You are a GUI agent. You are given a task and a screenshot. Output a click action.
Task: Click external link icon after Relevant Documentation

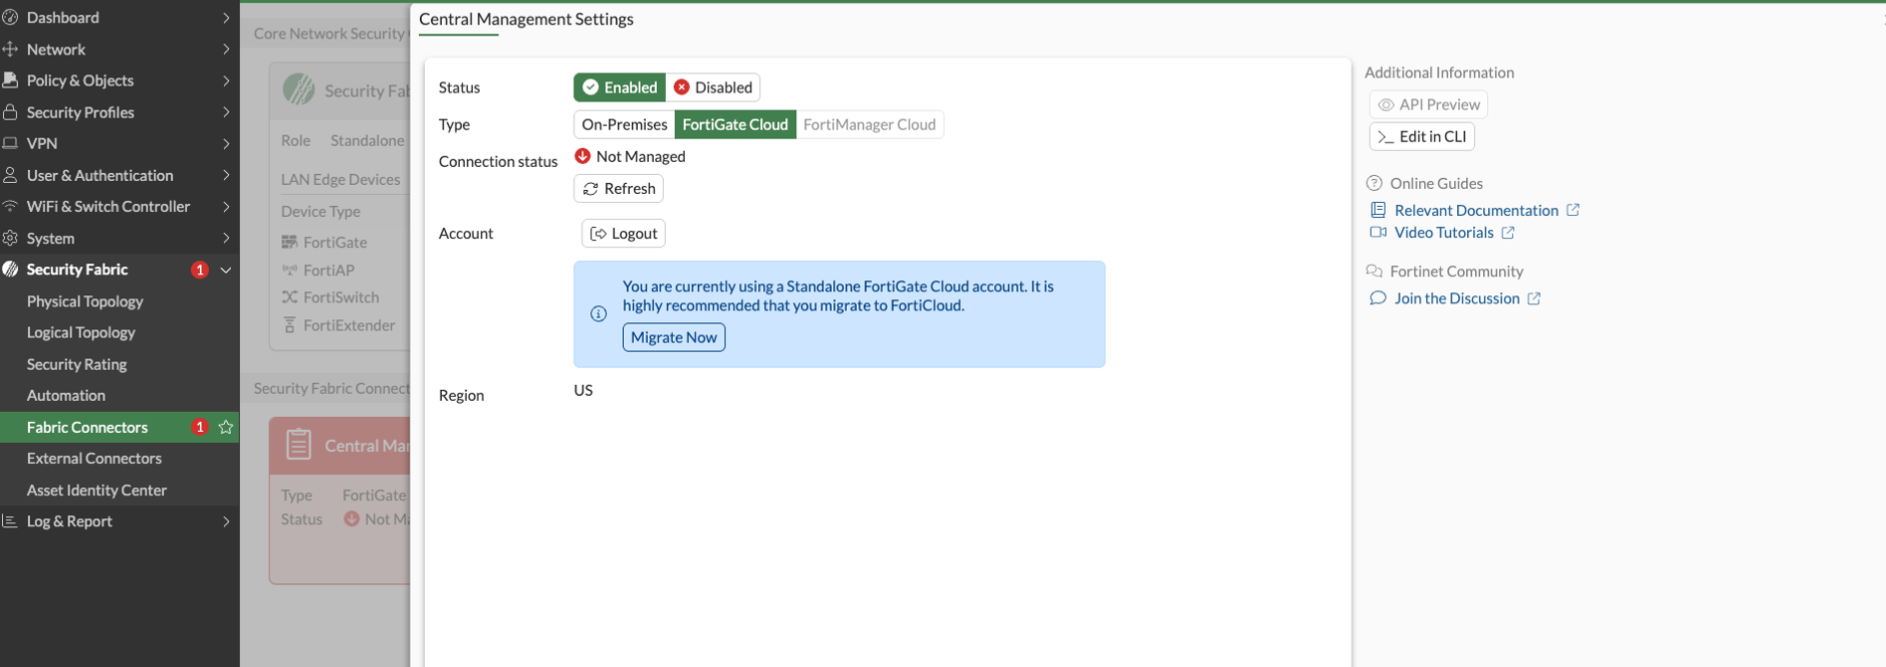pyautogui.click(x=1573, y=210)
